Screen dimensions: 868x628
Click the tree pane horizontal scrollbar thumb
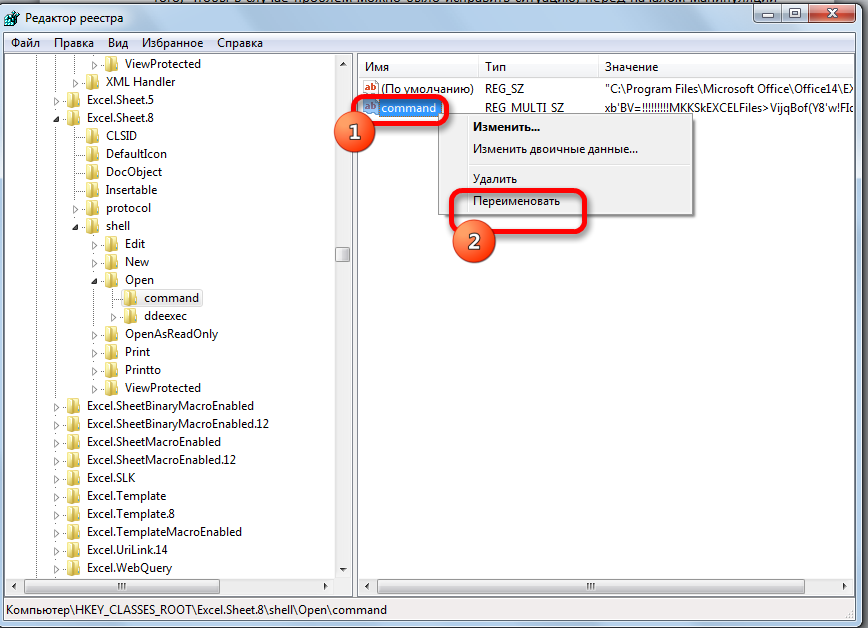(x=122, y=586)
